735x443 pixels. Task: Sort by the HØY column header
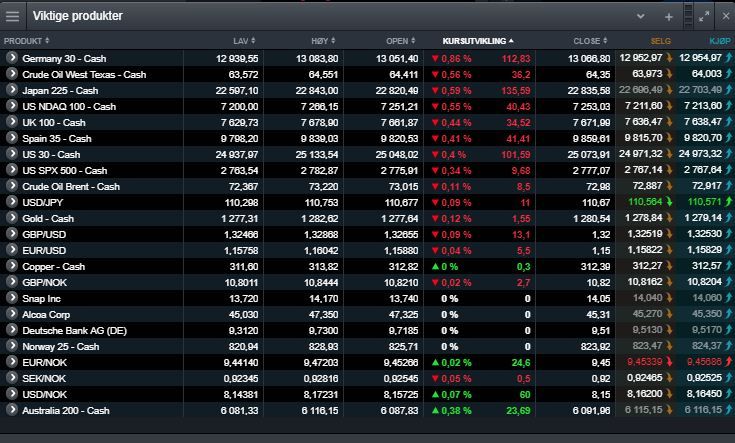[x=323, y=41]
